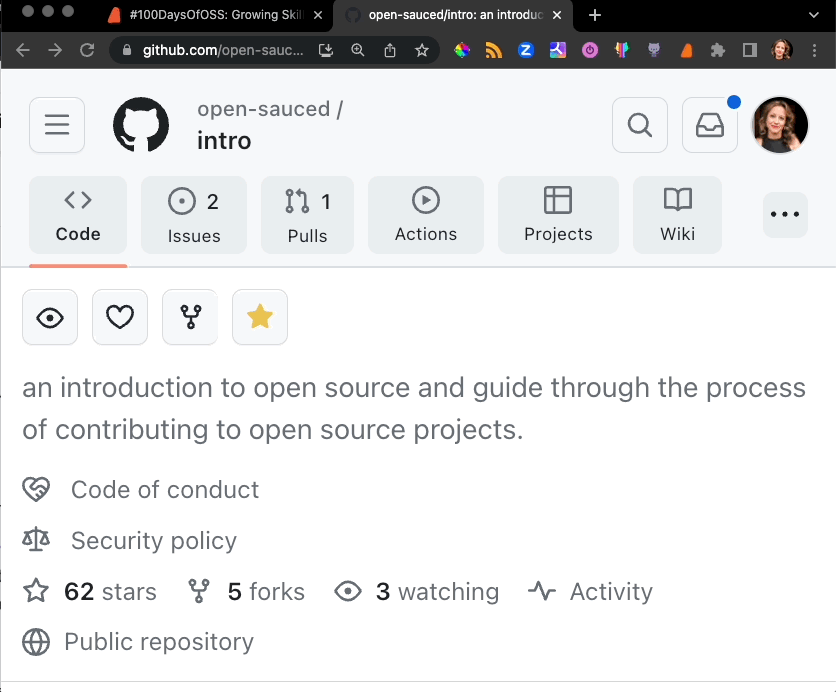Go forward with the browser forward arrow
This screenshot has width=836, height=692.
pos(55,50)
